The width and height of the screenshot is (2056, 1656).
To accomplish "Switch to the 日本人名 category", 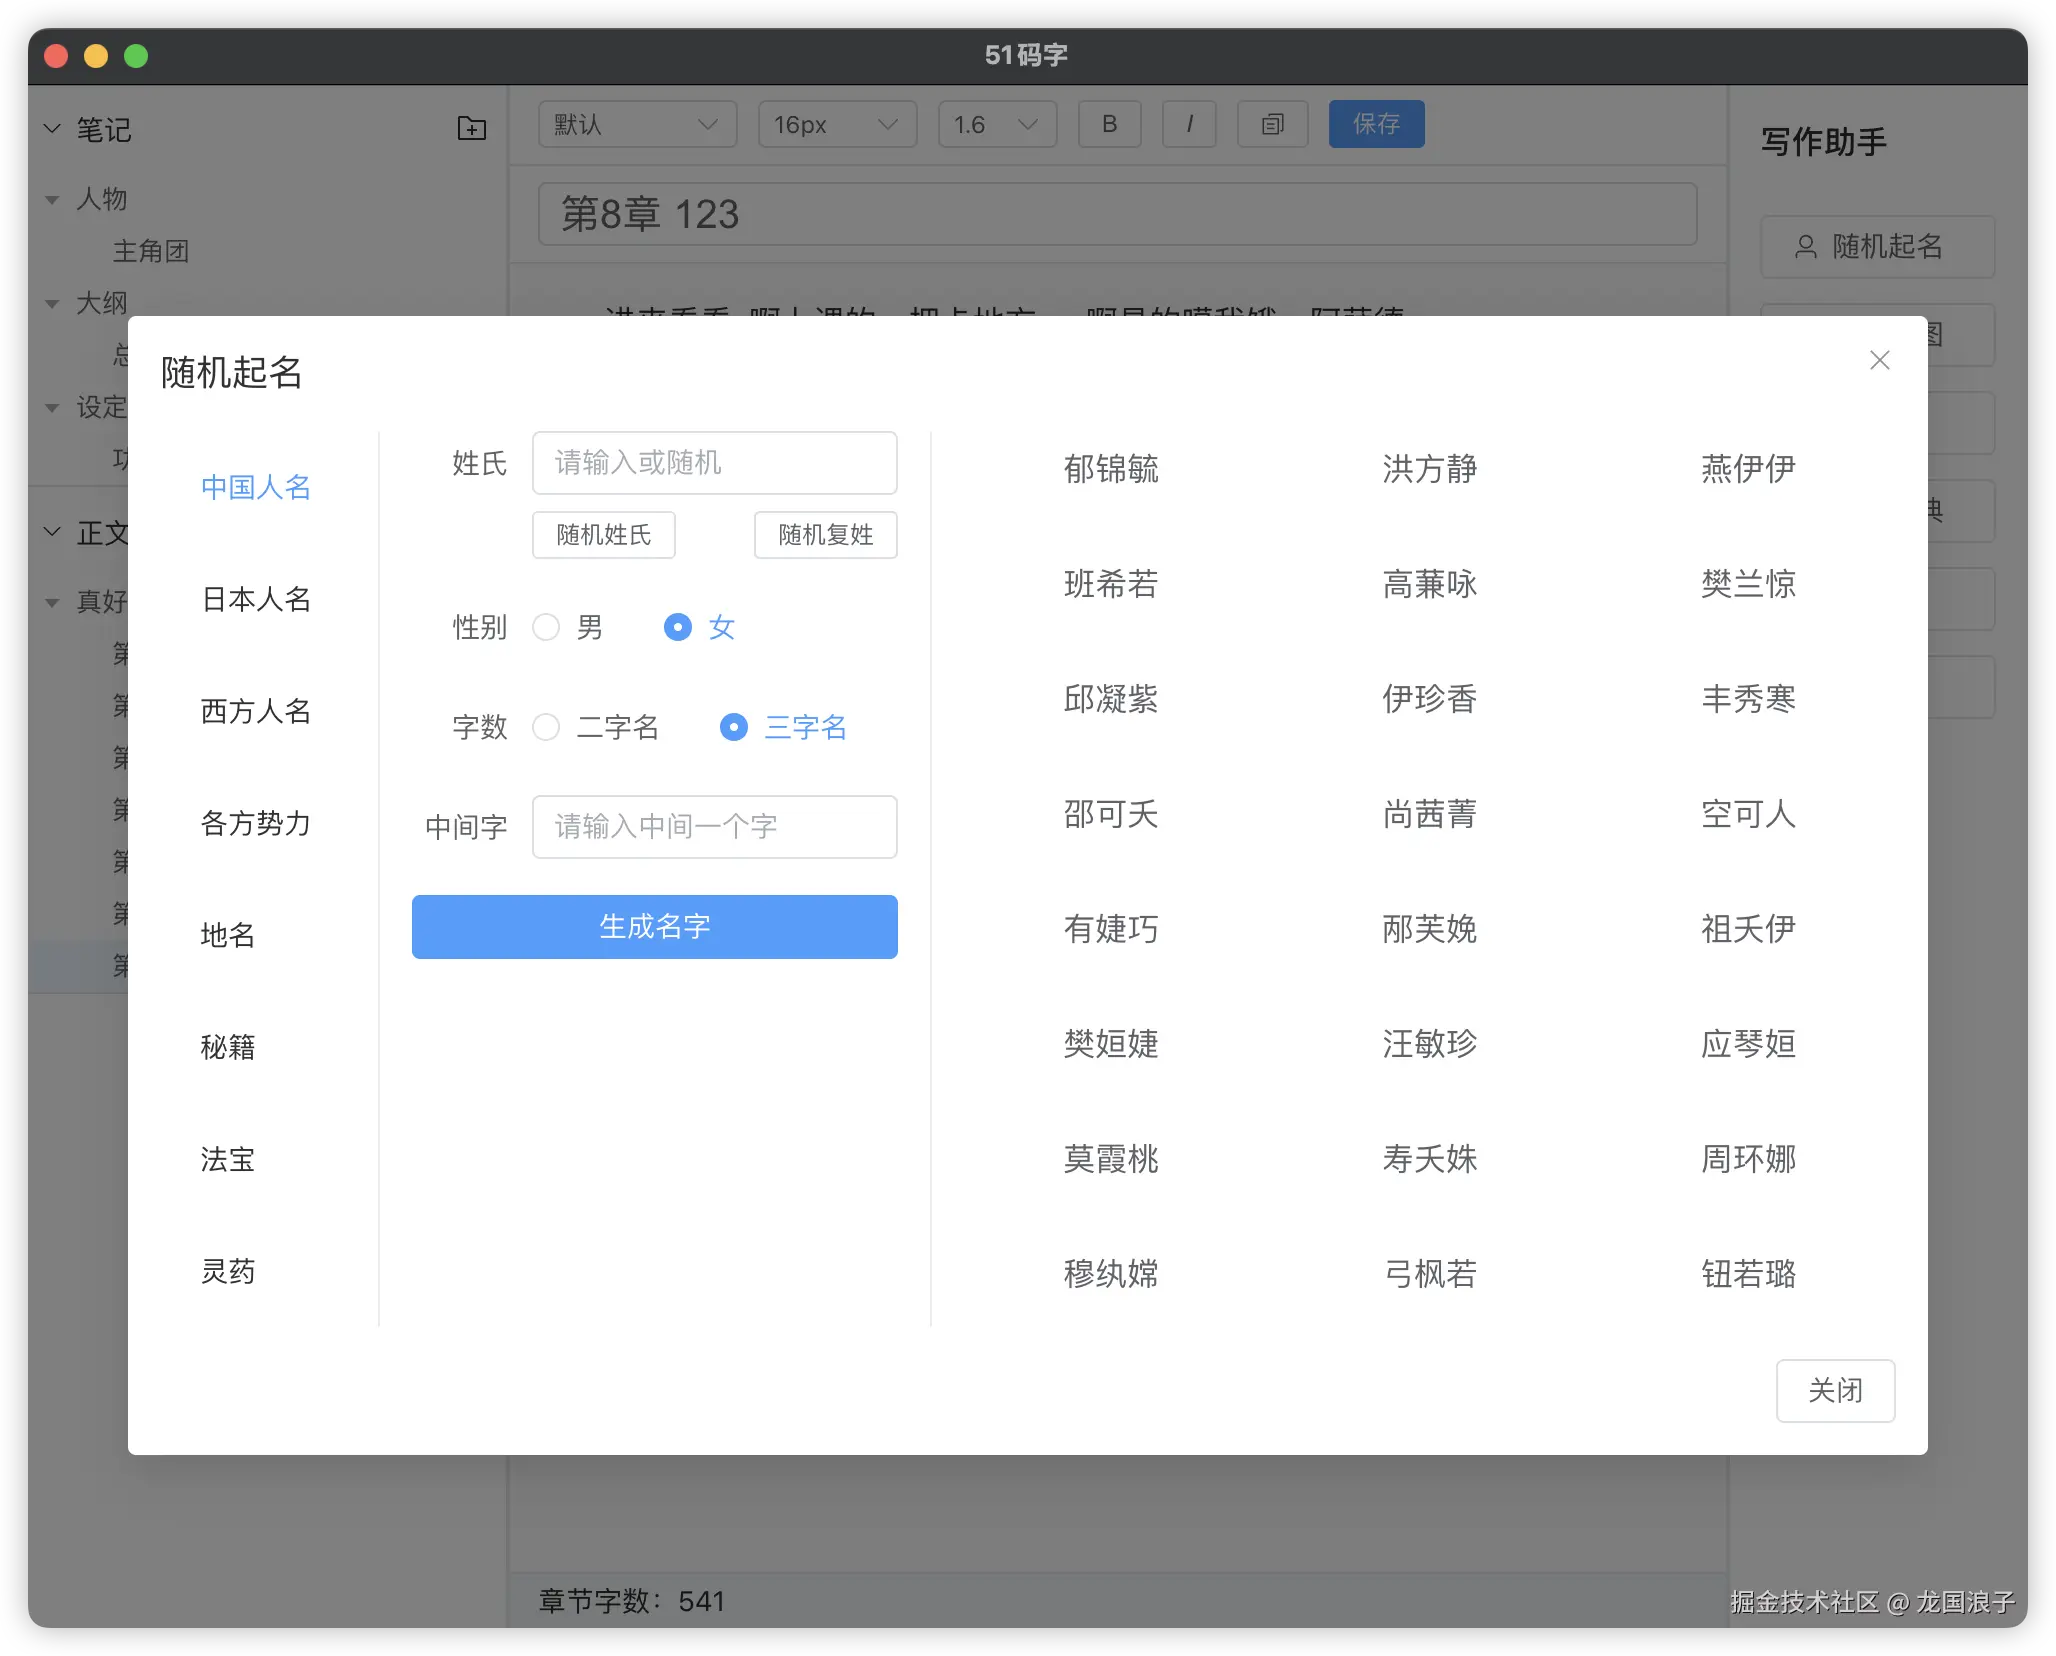I will tap(255, 600).
